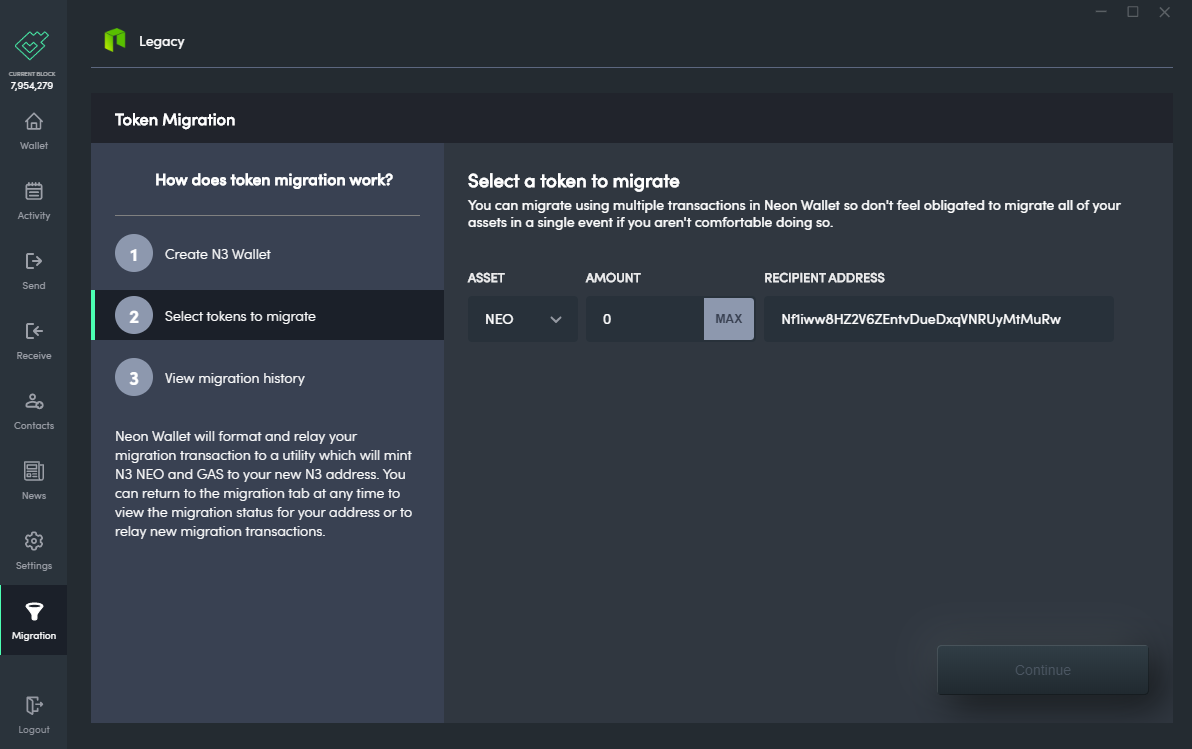This screenshot has height=749, width=1192.
Task: Click the AMOUNT input field
Action: point(645,318)
